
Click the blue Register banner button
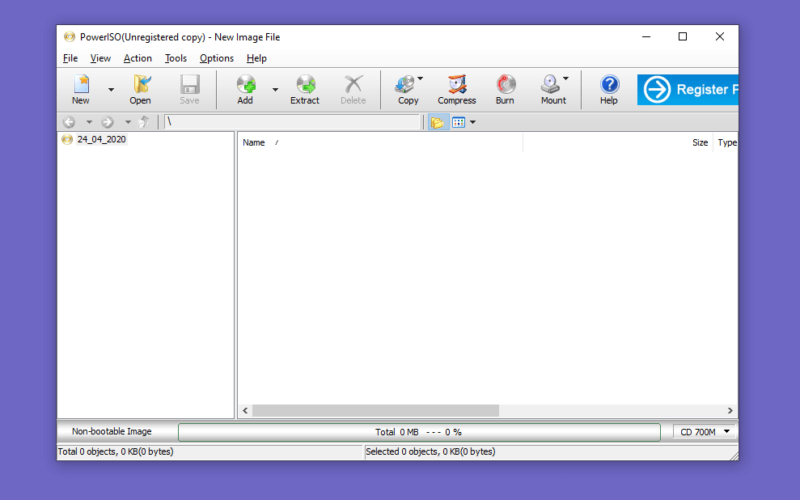coord(687,89)
